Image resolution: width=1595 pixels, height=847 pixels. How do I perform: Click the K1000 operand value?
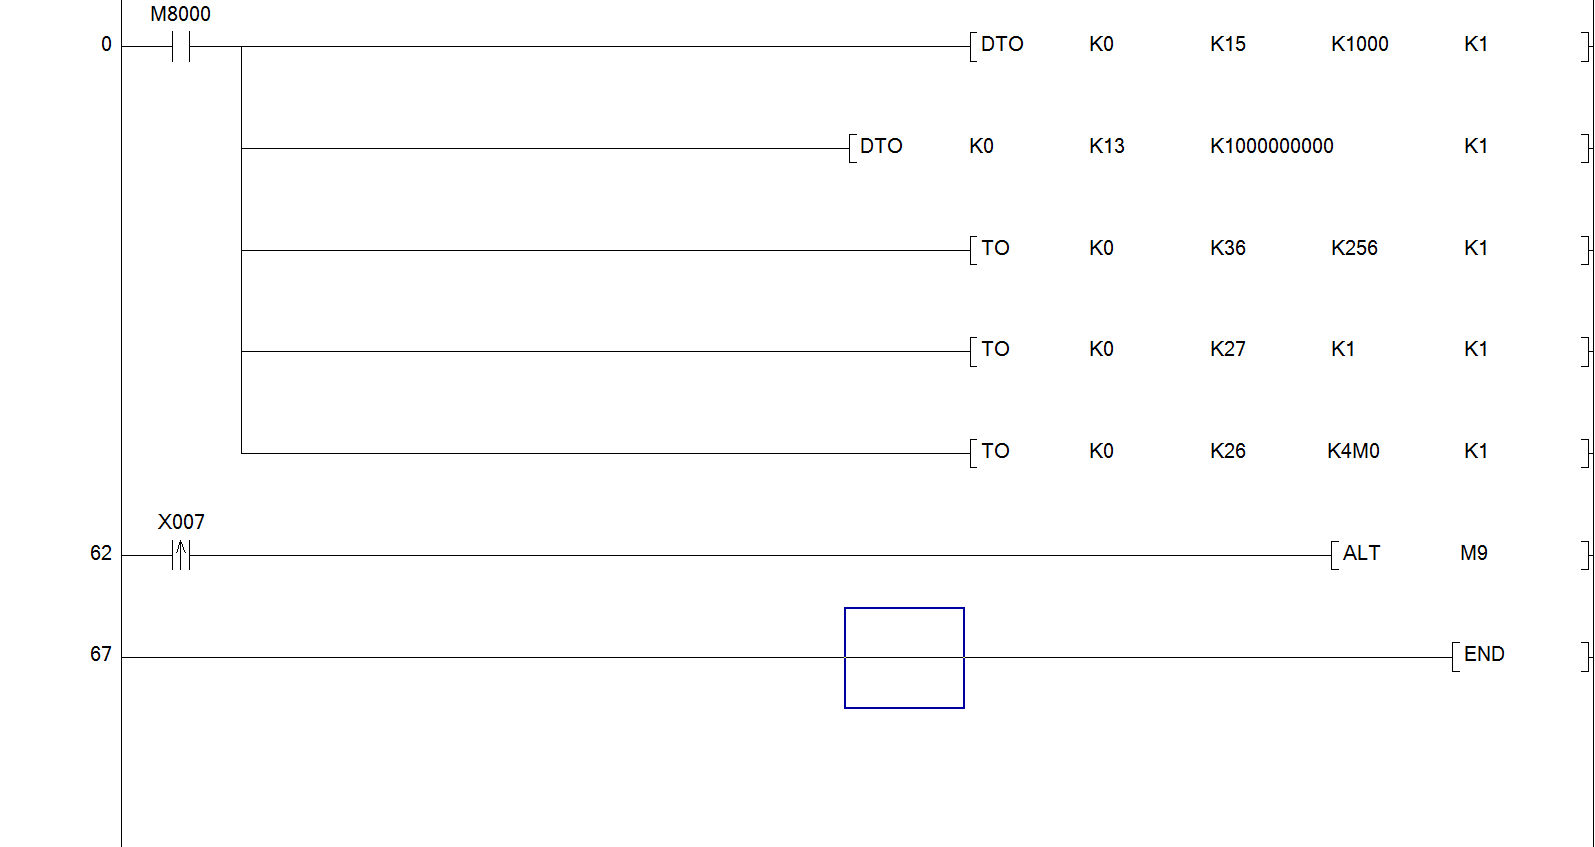point(1359,45)
